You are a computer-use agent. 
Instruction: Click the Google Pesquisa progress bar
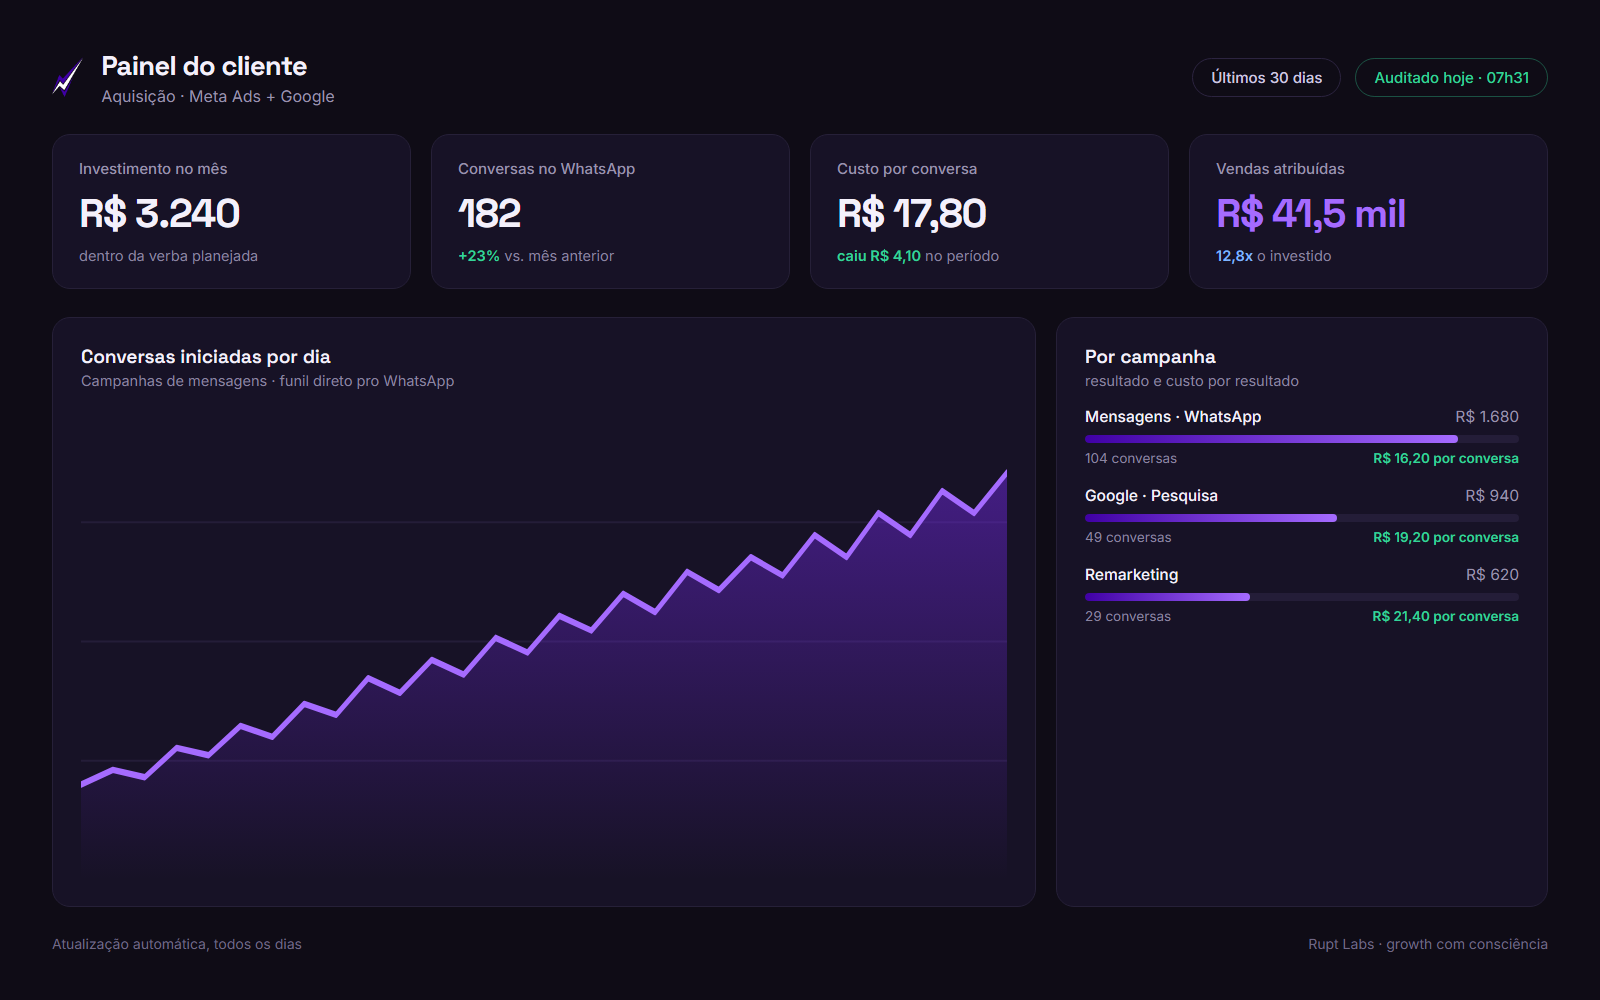click(x=1302, y=518)
